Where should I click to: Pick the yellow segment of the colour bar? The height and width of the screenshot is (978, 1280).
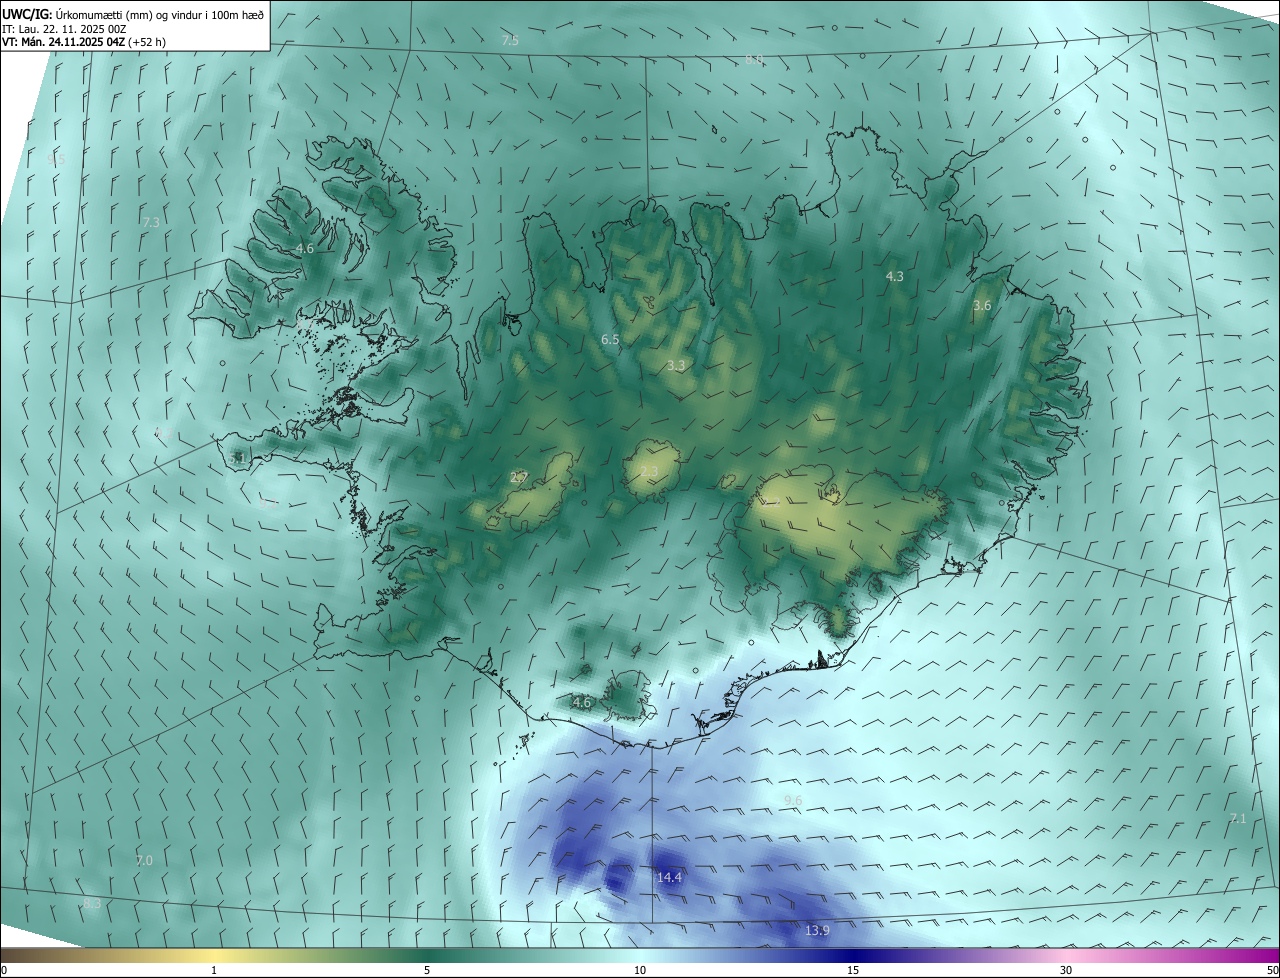coord(215,955)
